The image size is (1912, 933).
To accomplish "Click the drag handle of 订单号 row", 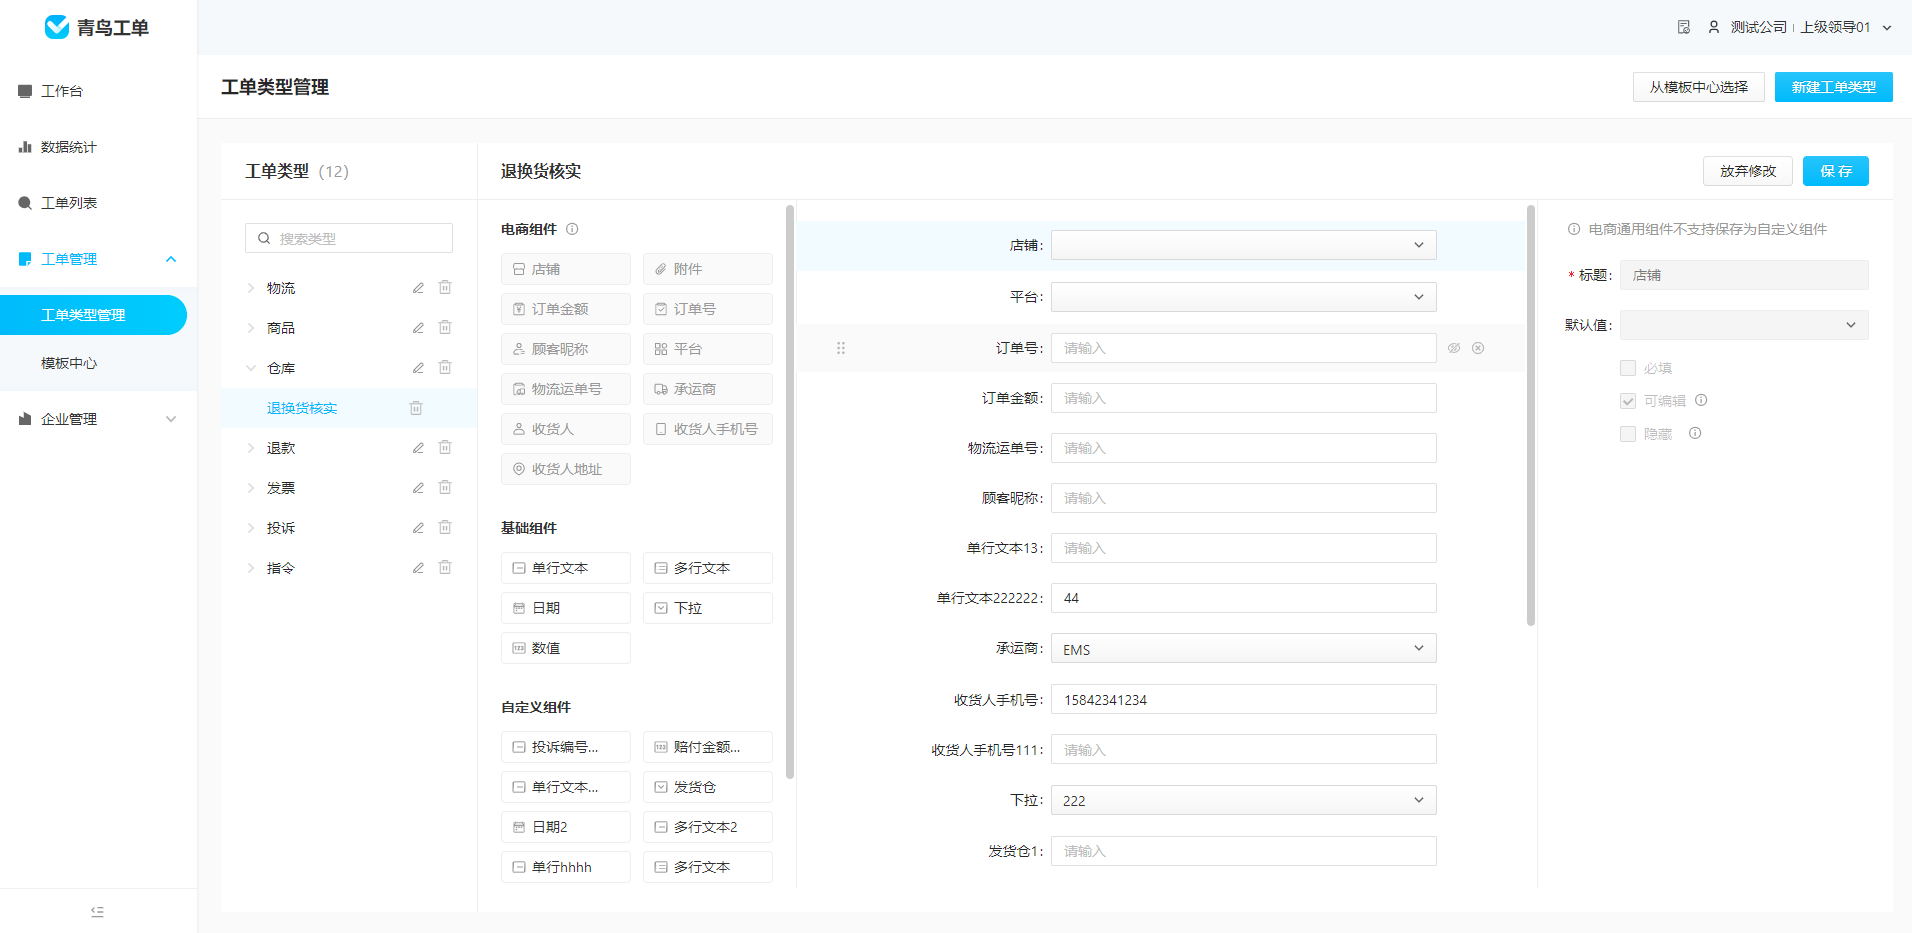I will 841,348.
